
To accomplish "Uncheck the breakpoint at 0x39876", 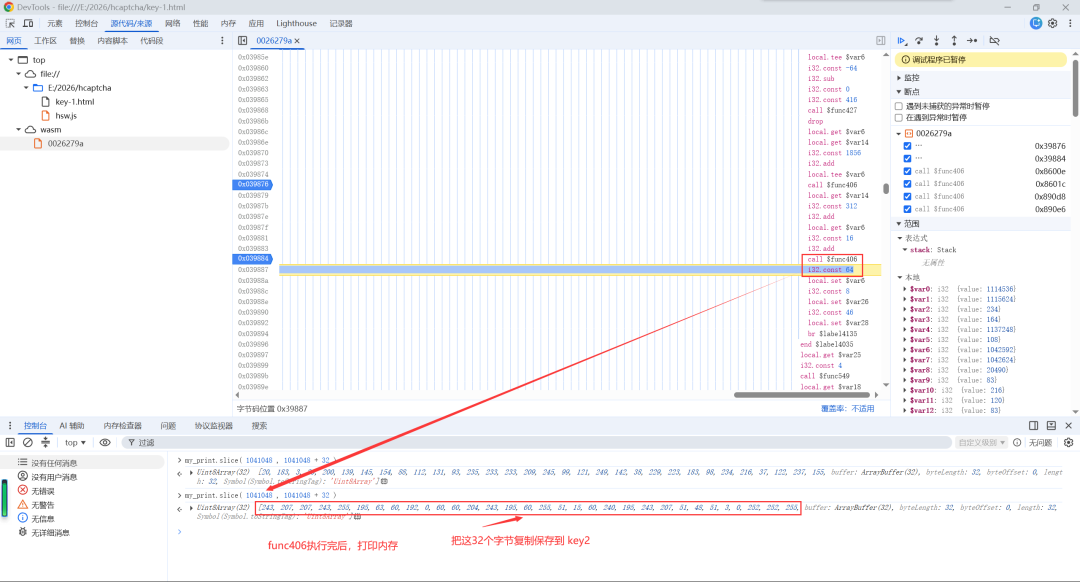I will (x=907, y=146).
